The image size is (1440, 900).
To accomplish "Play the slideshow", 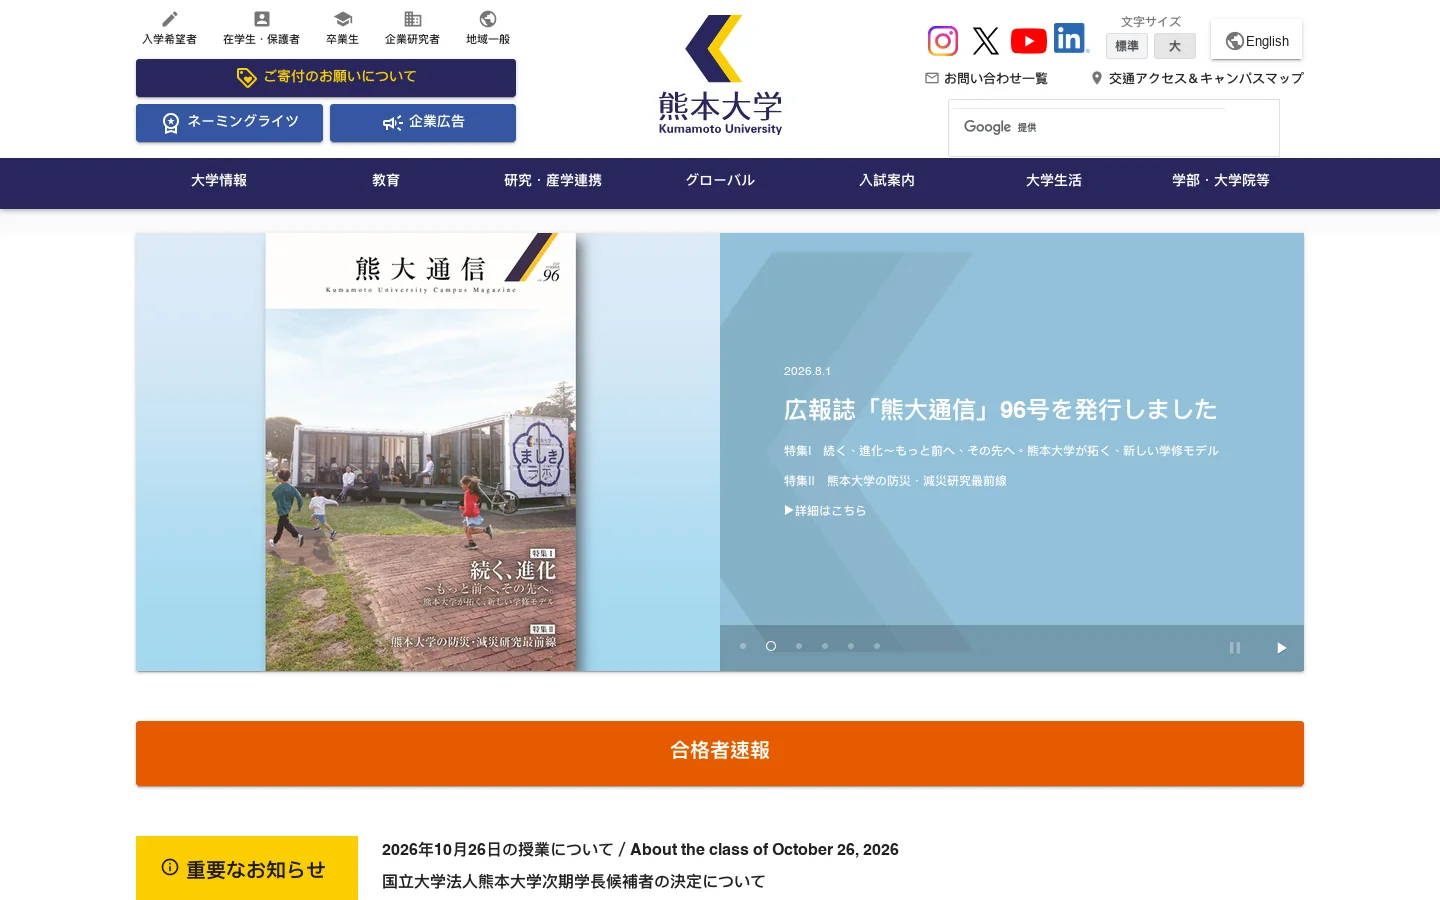I will coord(1281,648).
